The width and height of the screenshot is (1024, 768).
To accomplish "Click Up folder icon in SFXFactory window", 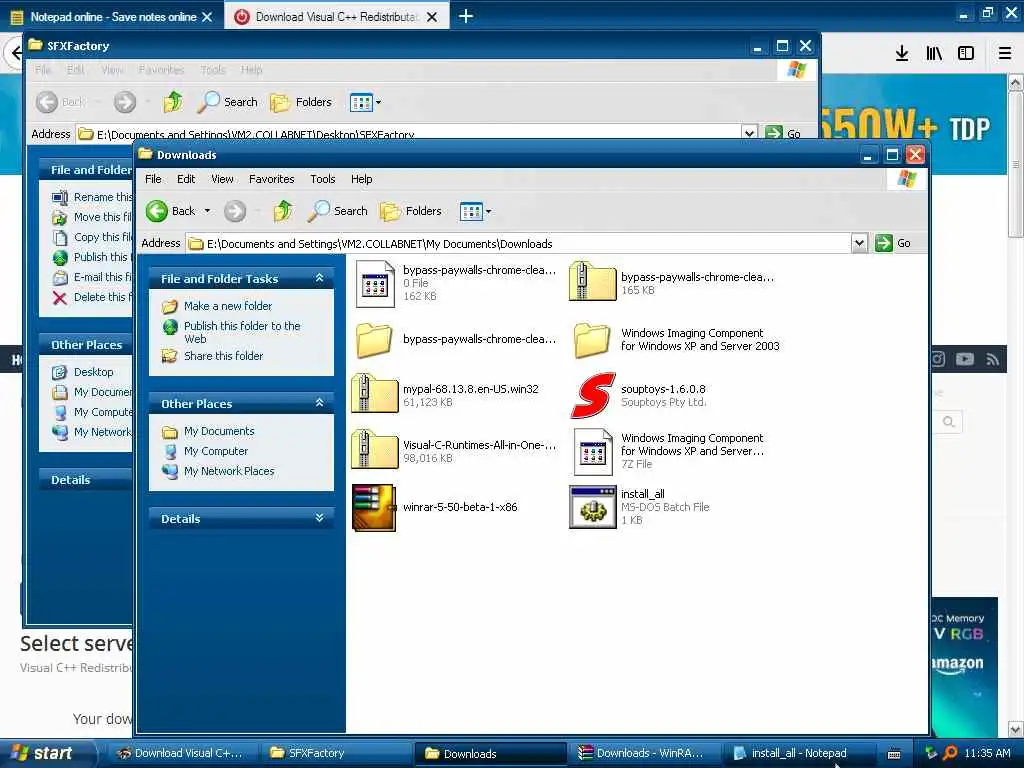I will [173, 102].
